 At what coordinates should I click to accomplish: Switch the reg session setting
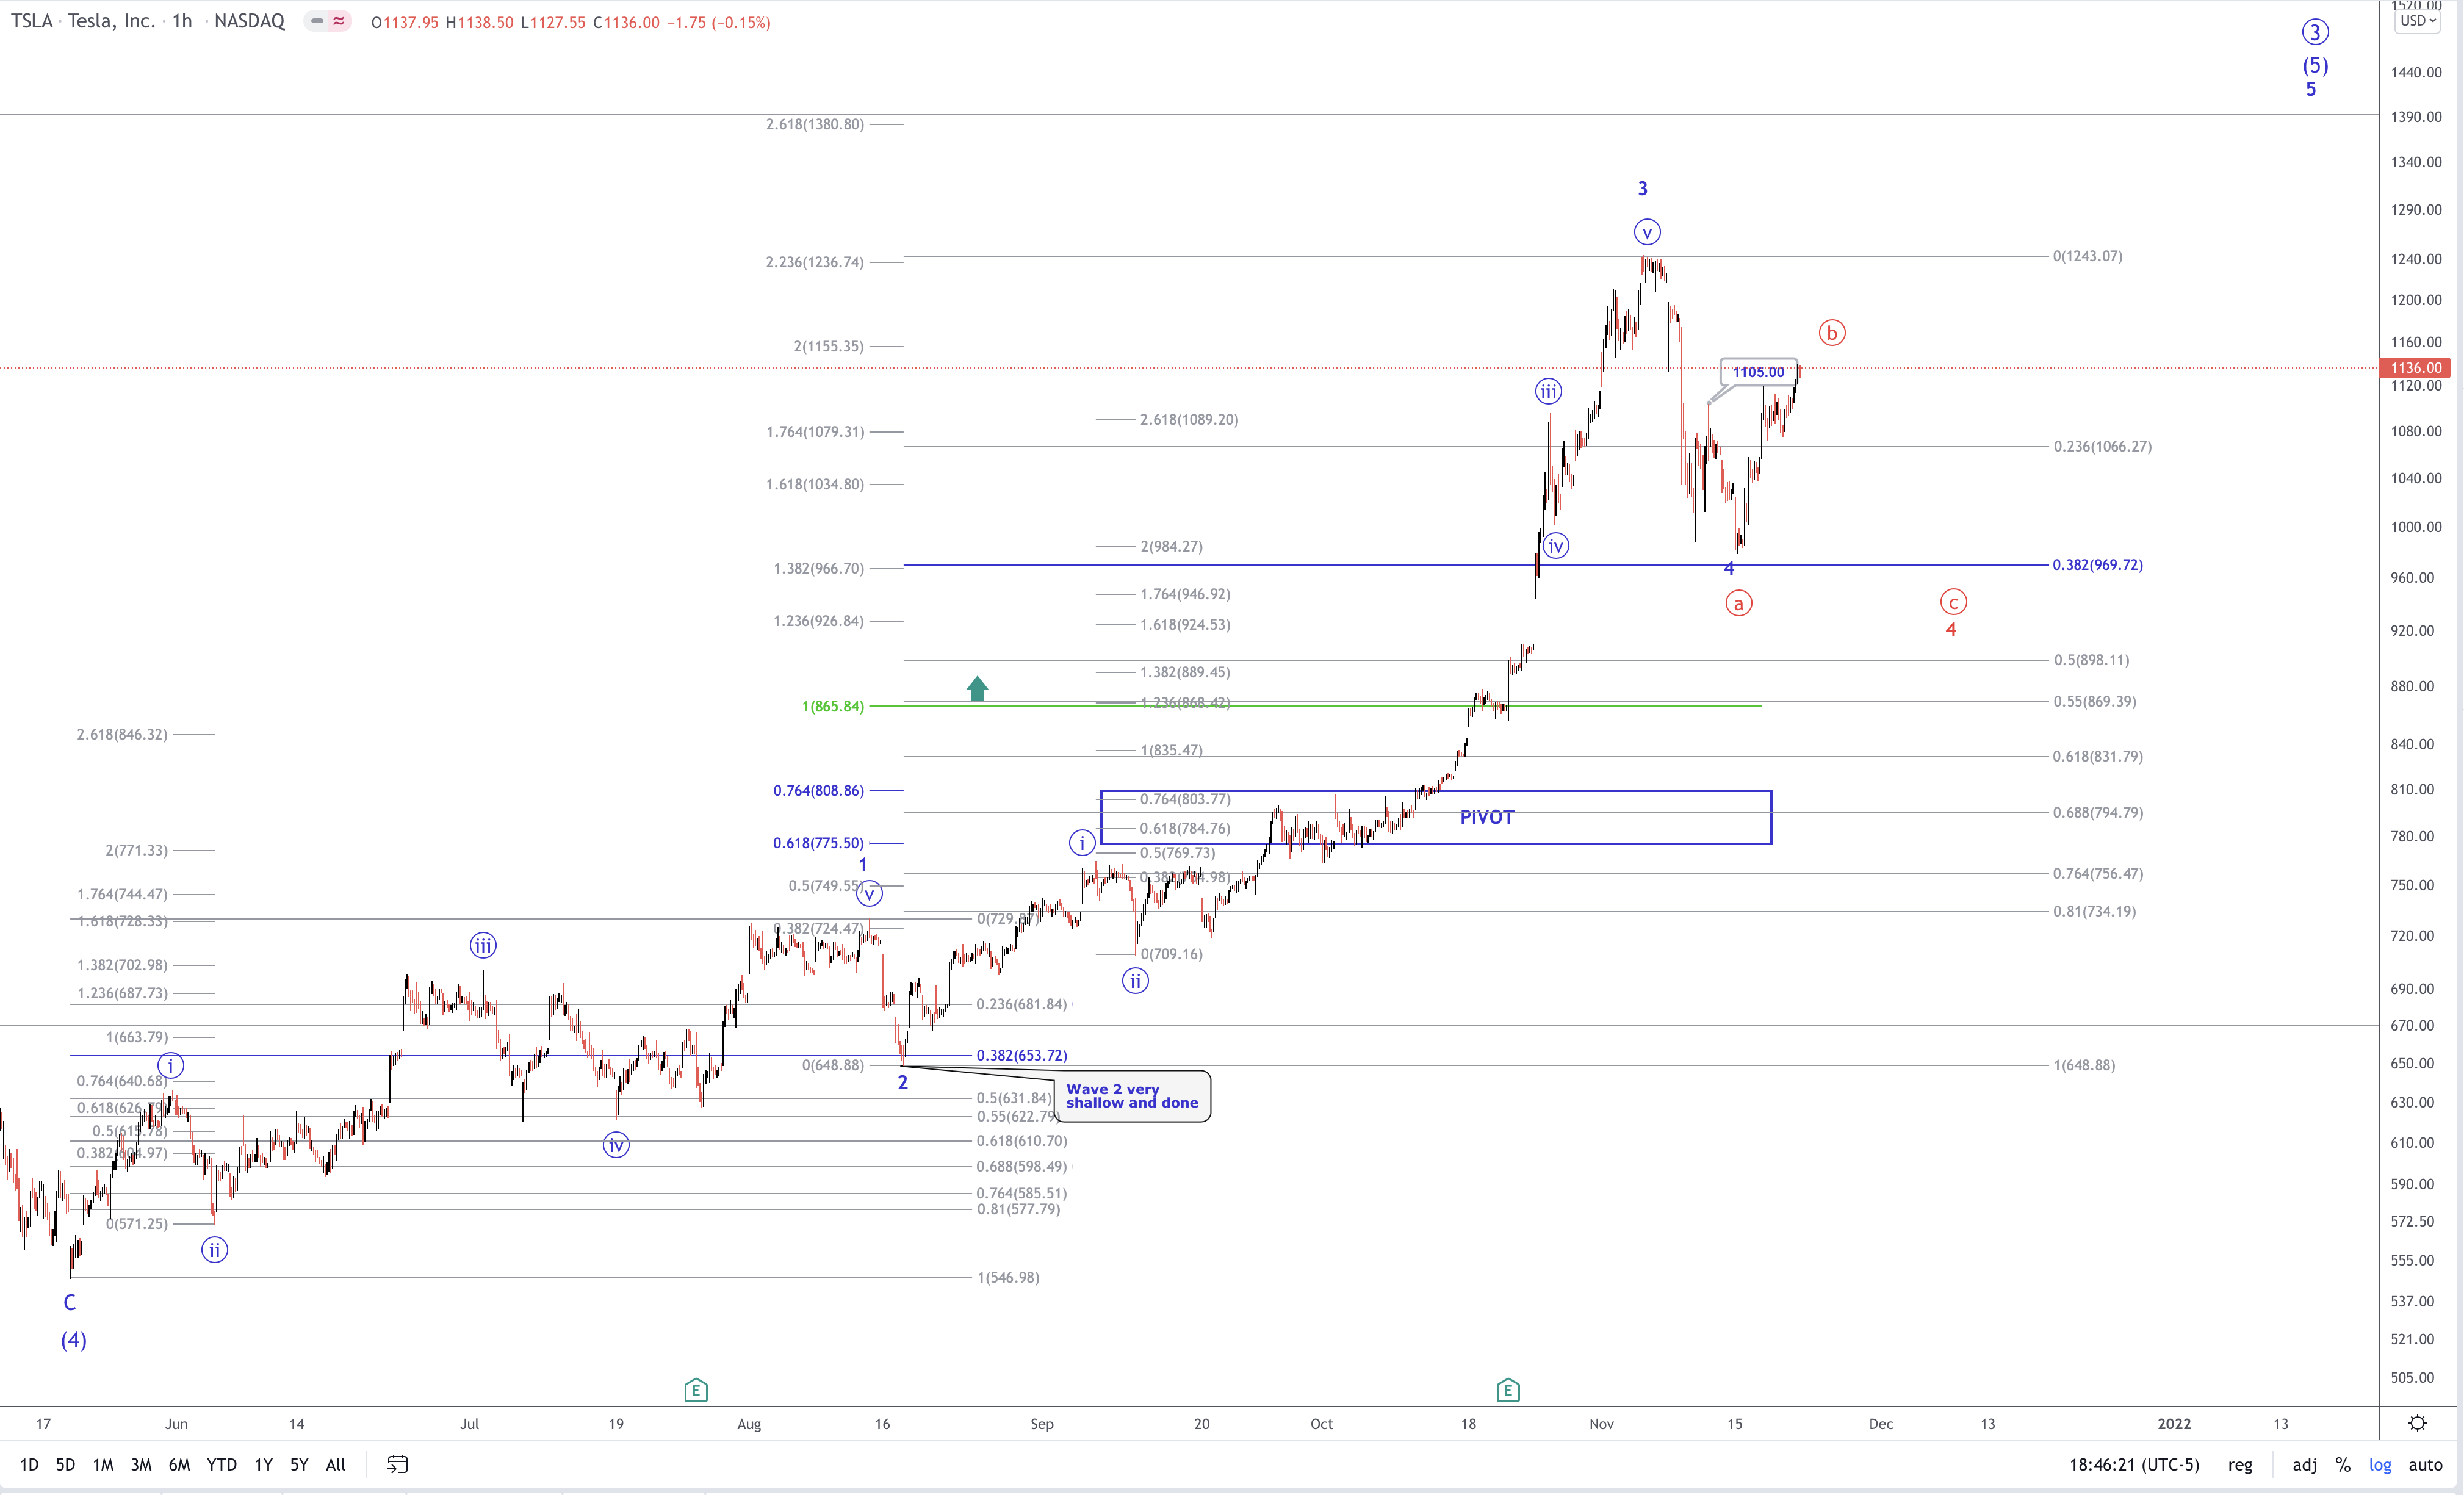coord(2240,1464)
